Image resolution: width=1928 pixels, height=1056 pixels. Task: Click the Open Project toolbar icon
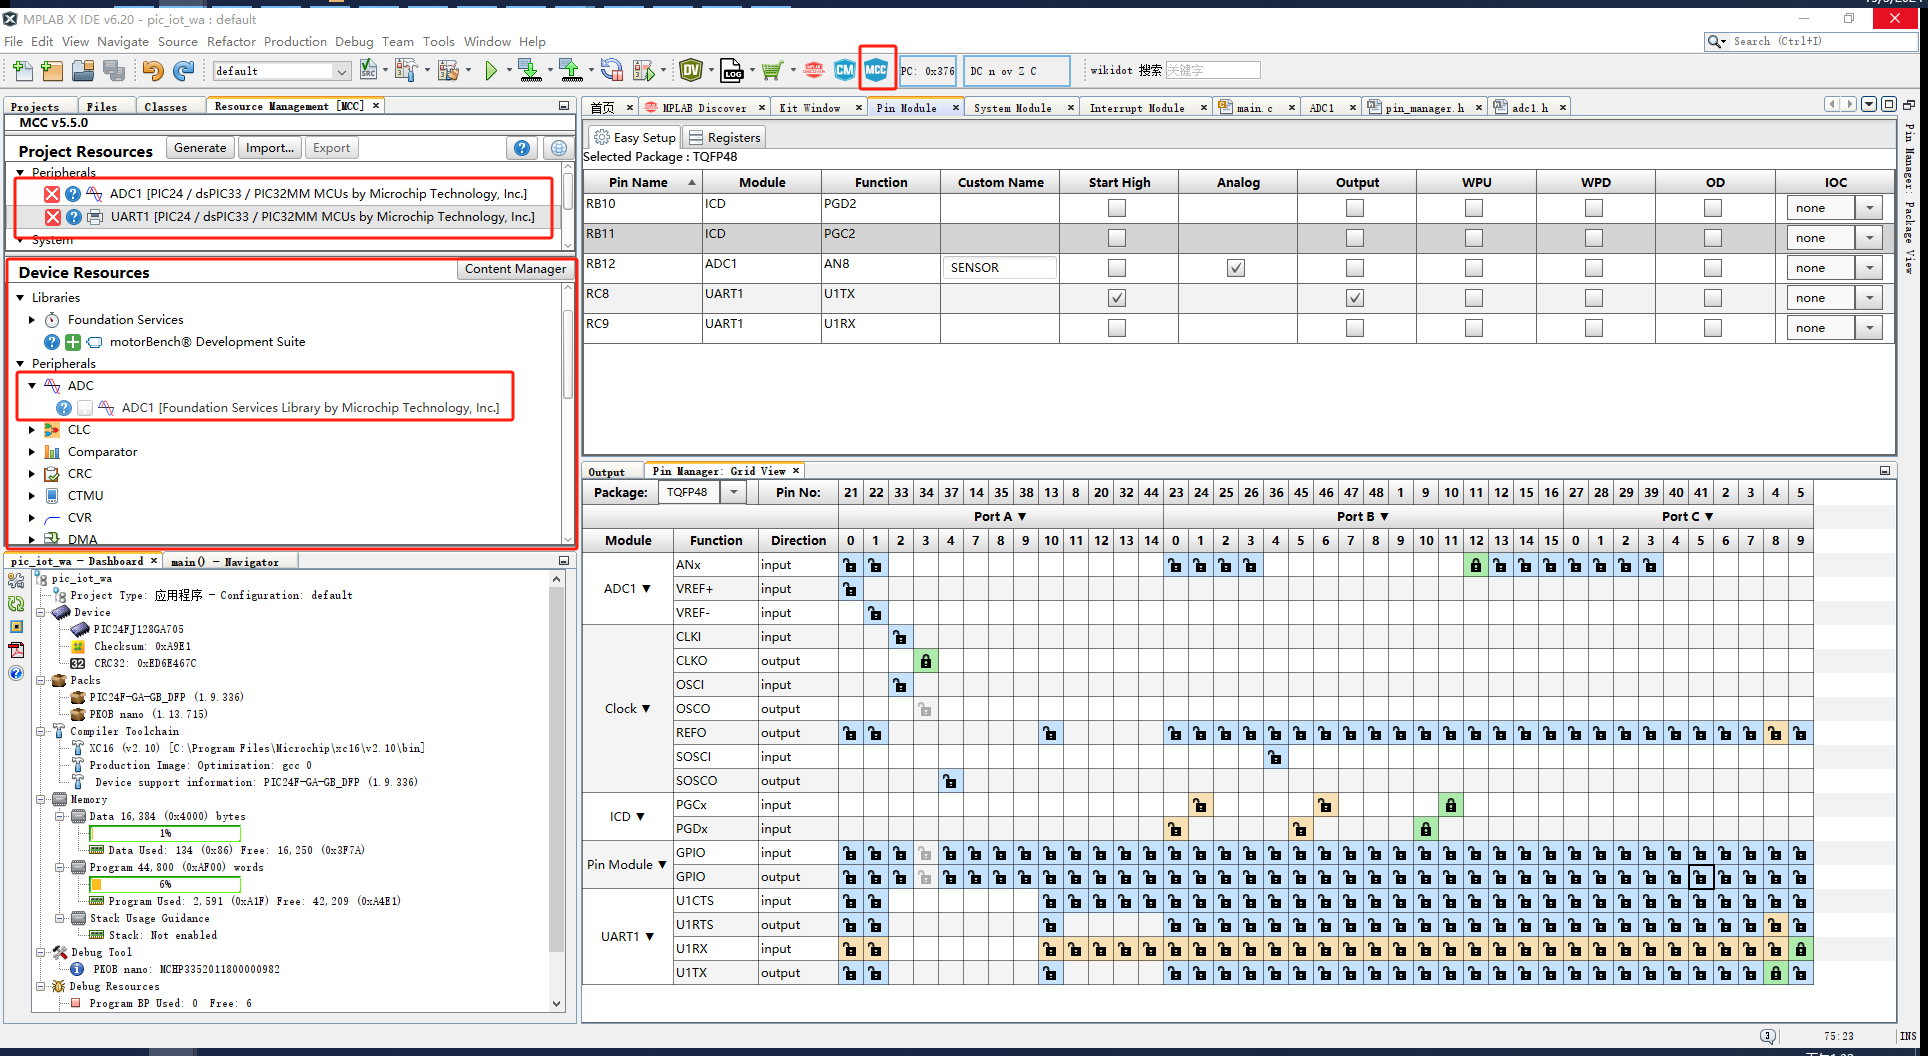(x=83, y=70)
